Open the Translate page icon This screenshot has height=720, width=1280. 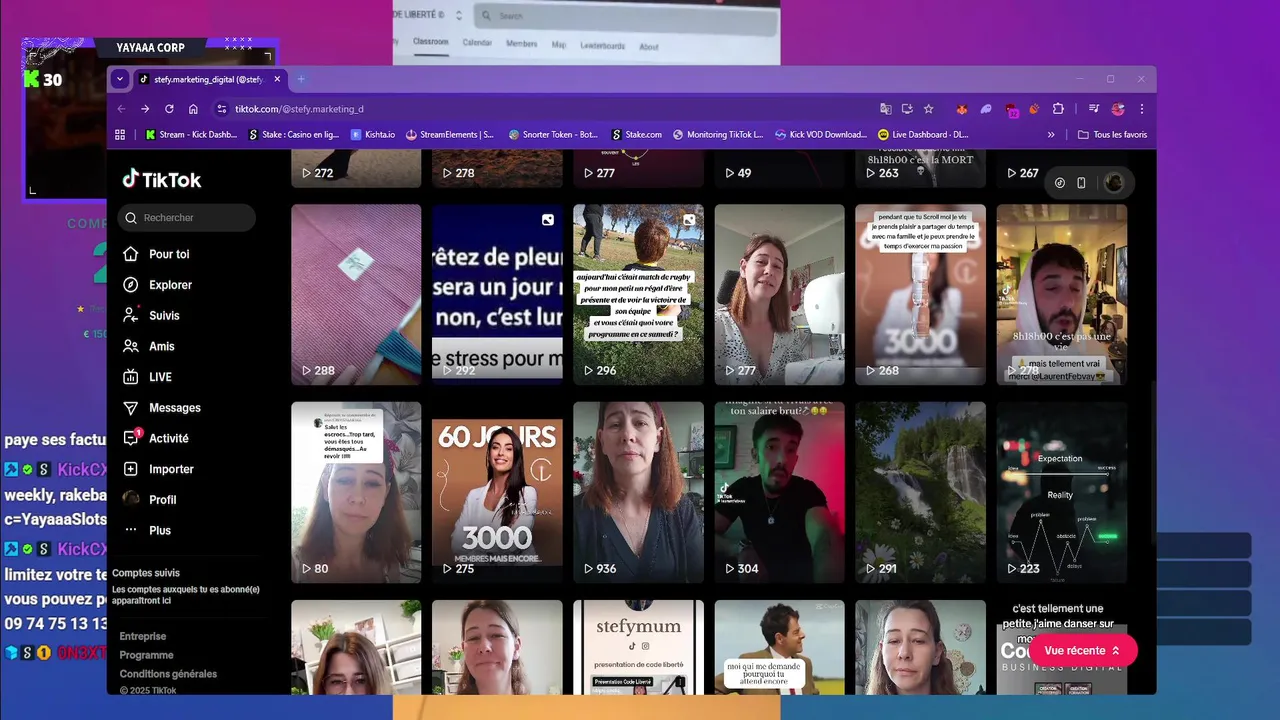885,109
